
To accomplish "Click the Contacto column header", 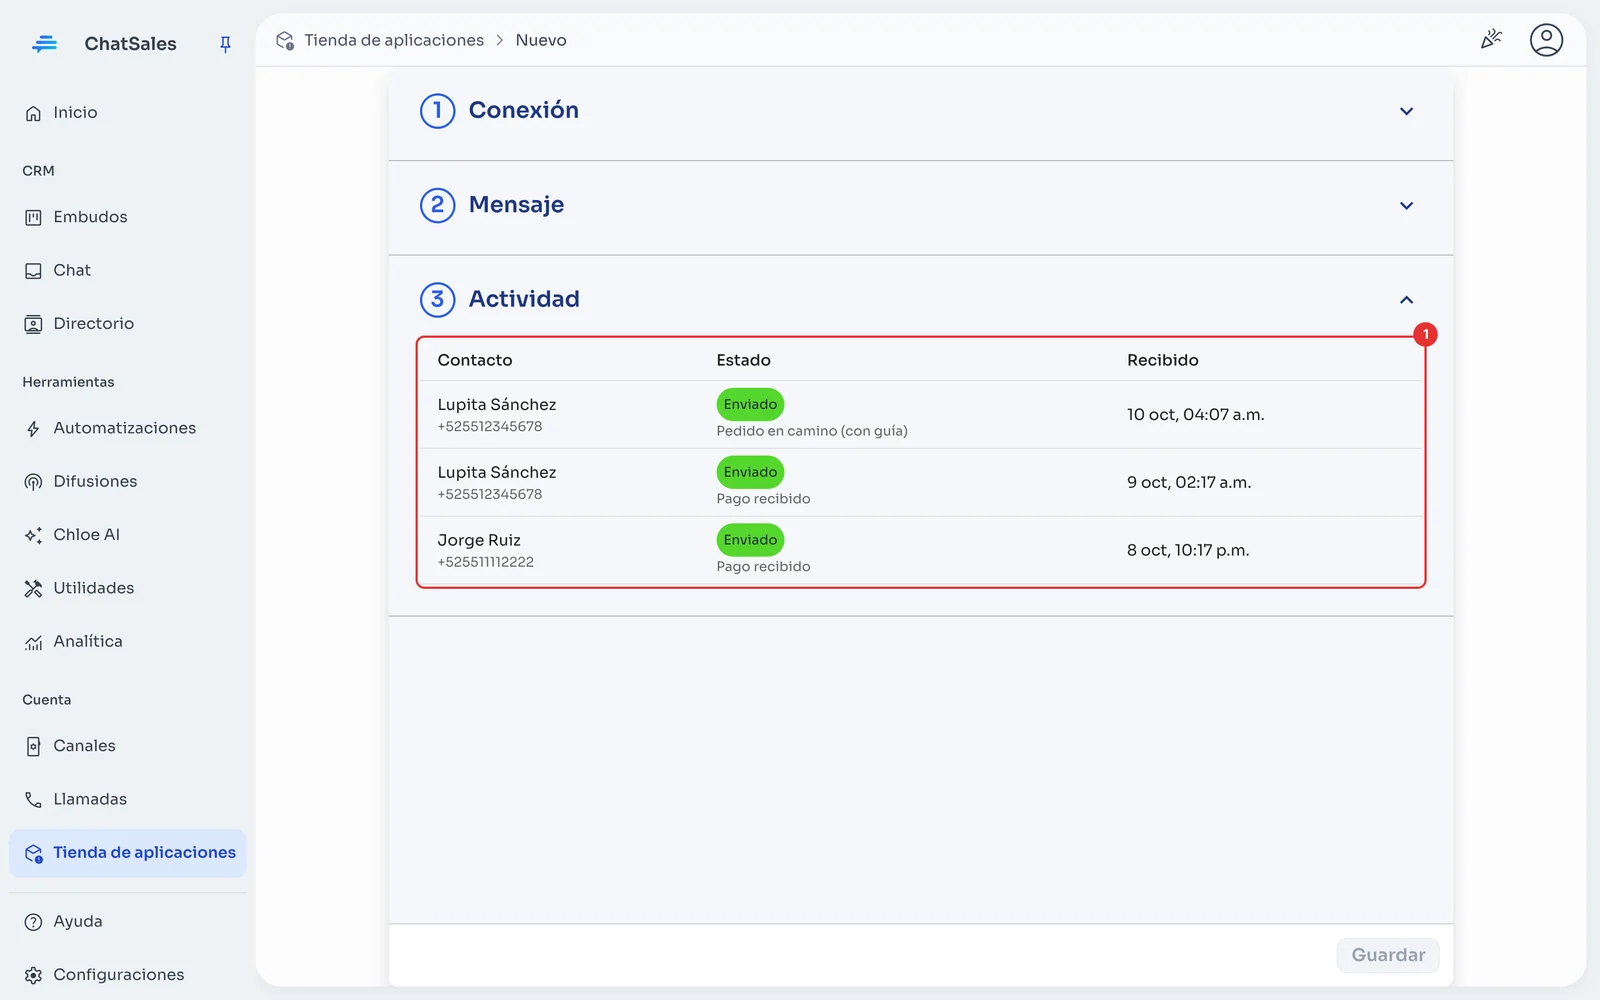I will [x=475, y=360].
